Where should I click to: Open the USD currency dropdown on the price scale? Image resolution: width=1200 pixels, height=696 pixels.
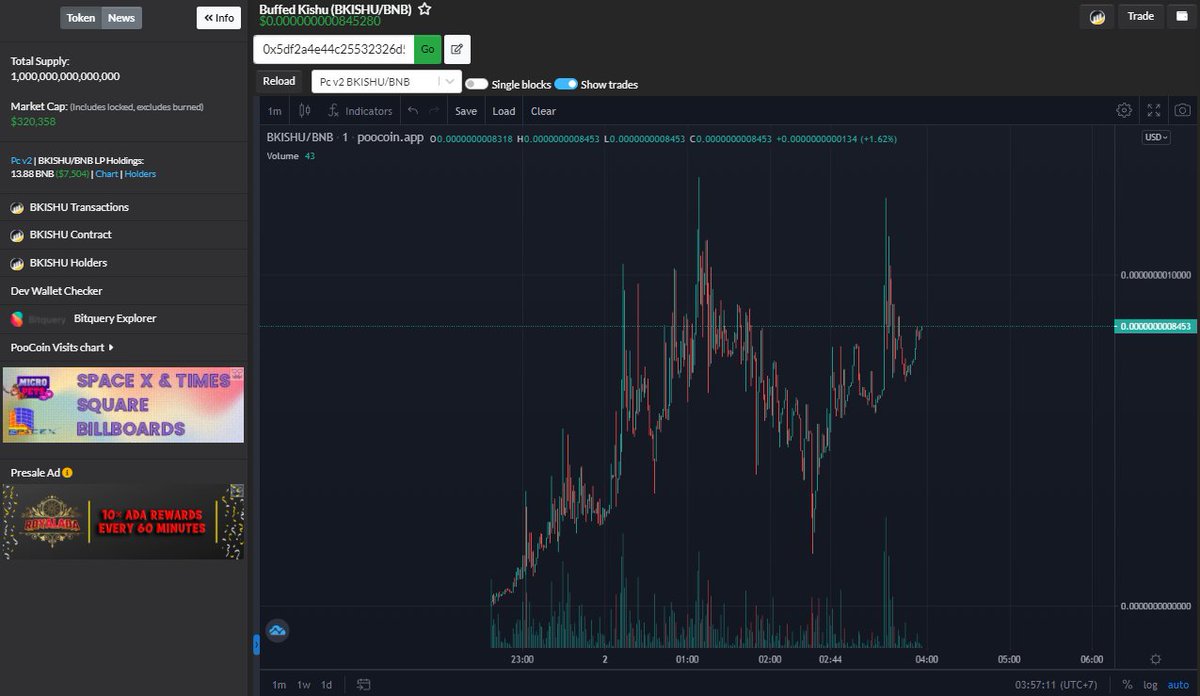(x=1156, y=138)
